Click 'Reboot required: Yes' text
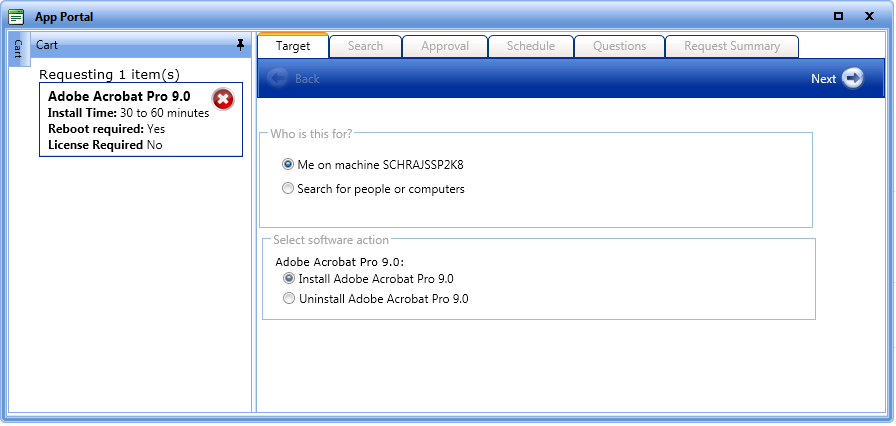Viewport: 896px width, 426px height. click(106, 129)
